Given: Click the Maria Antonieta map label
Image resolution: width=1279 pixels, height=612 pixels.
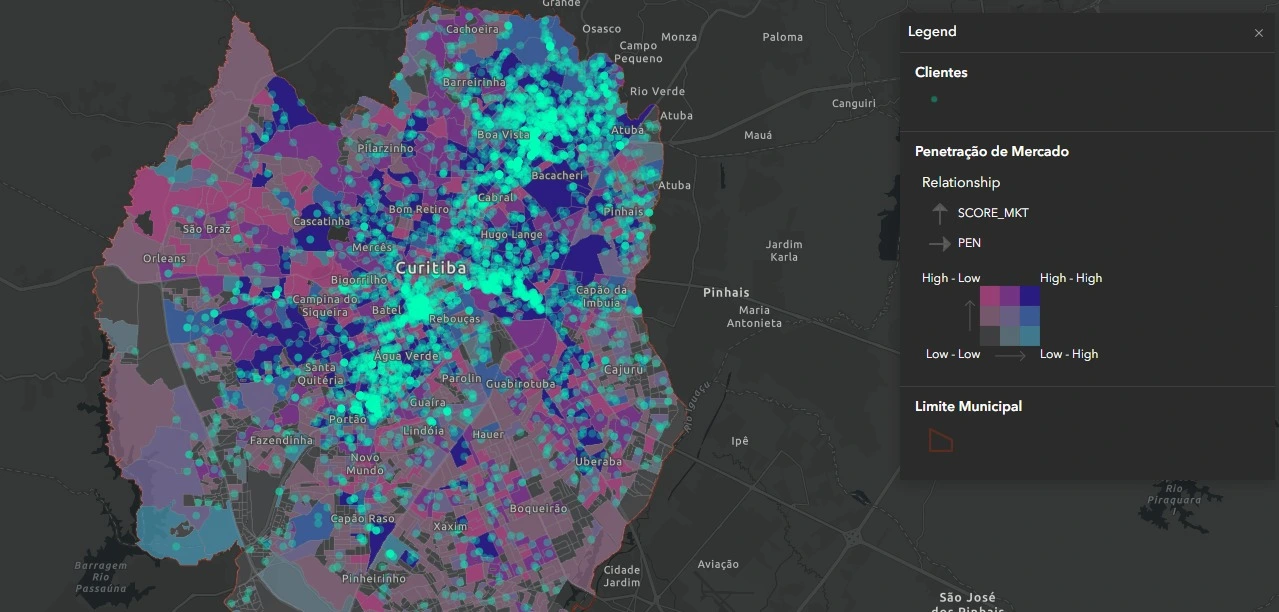Looking at the screenshot, I should [754, 317].
